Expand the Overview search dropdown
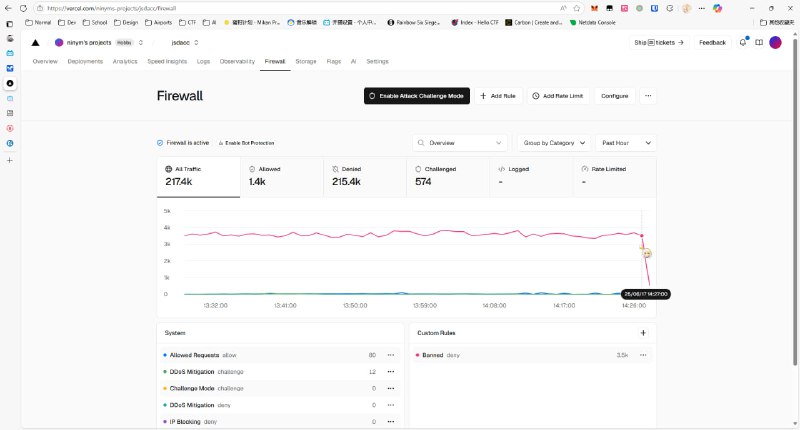Viewport: 800px width, 430px height. [462, 143]
